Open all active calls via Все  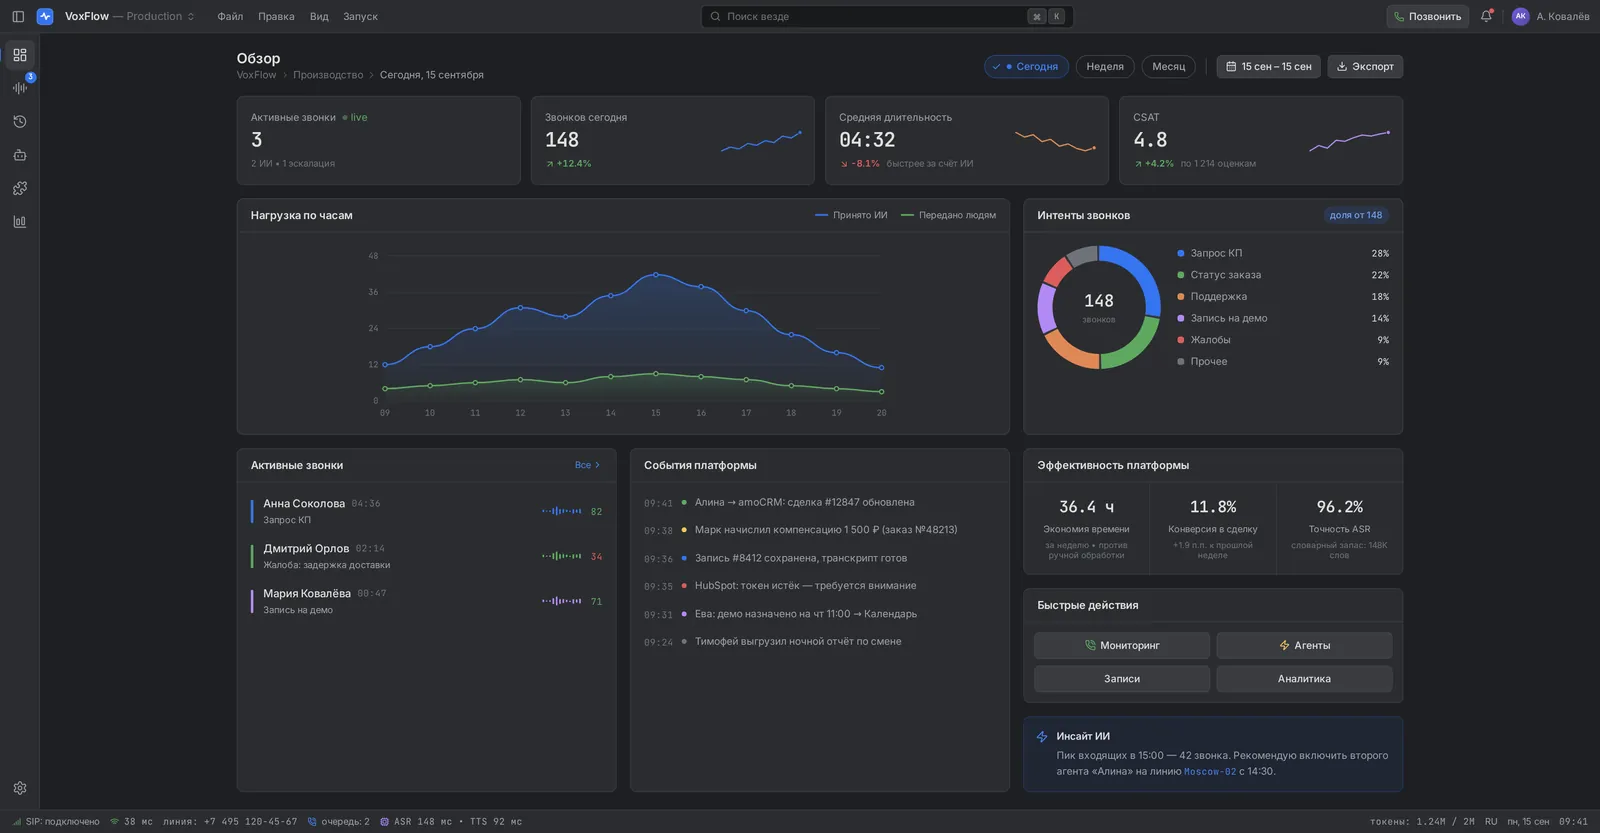(587, 465)
